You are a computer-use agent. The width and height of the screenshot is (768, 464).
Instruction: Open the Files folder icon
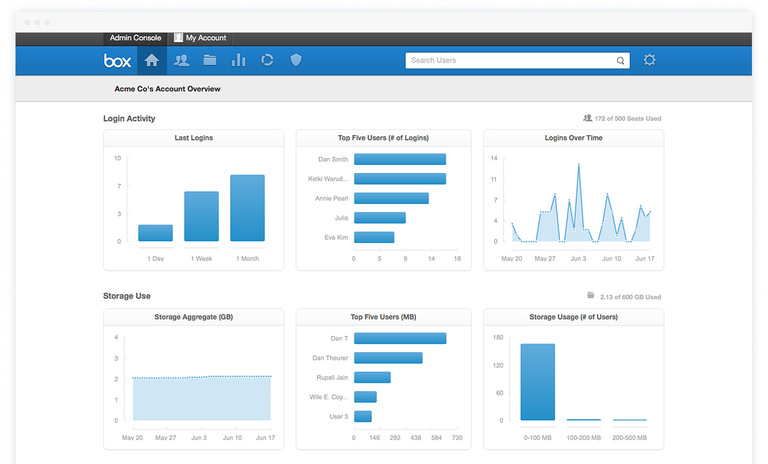tap(210, 60)
